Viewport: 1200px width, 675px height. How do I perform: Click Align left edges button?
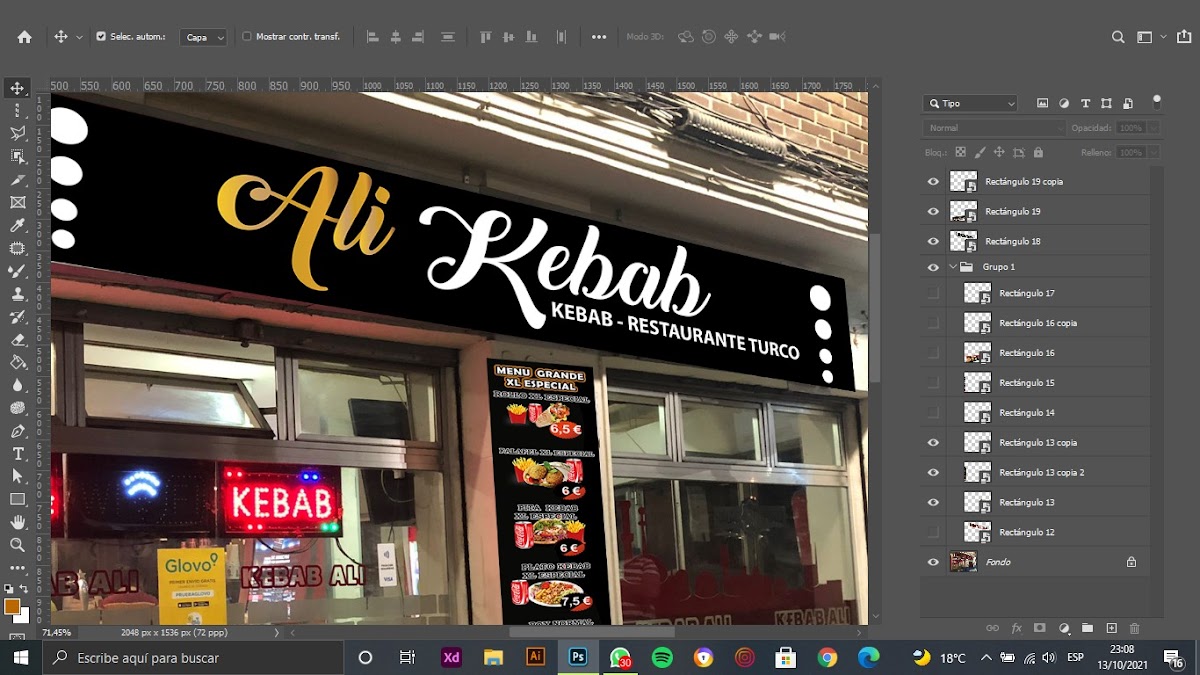(373, 37)
